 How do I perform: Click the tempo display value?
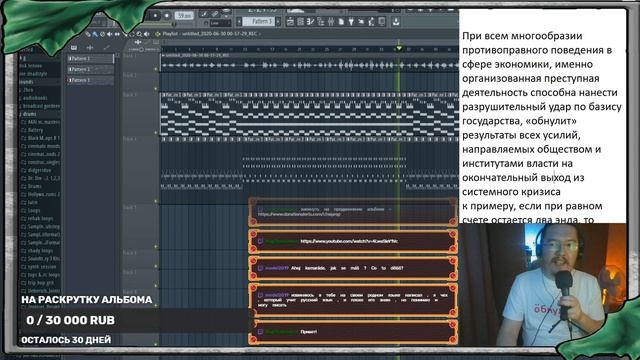click(x=184, y=15)
